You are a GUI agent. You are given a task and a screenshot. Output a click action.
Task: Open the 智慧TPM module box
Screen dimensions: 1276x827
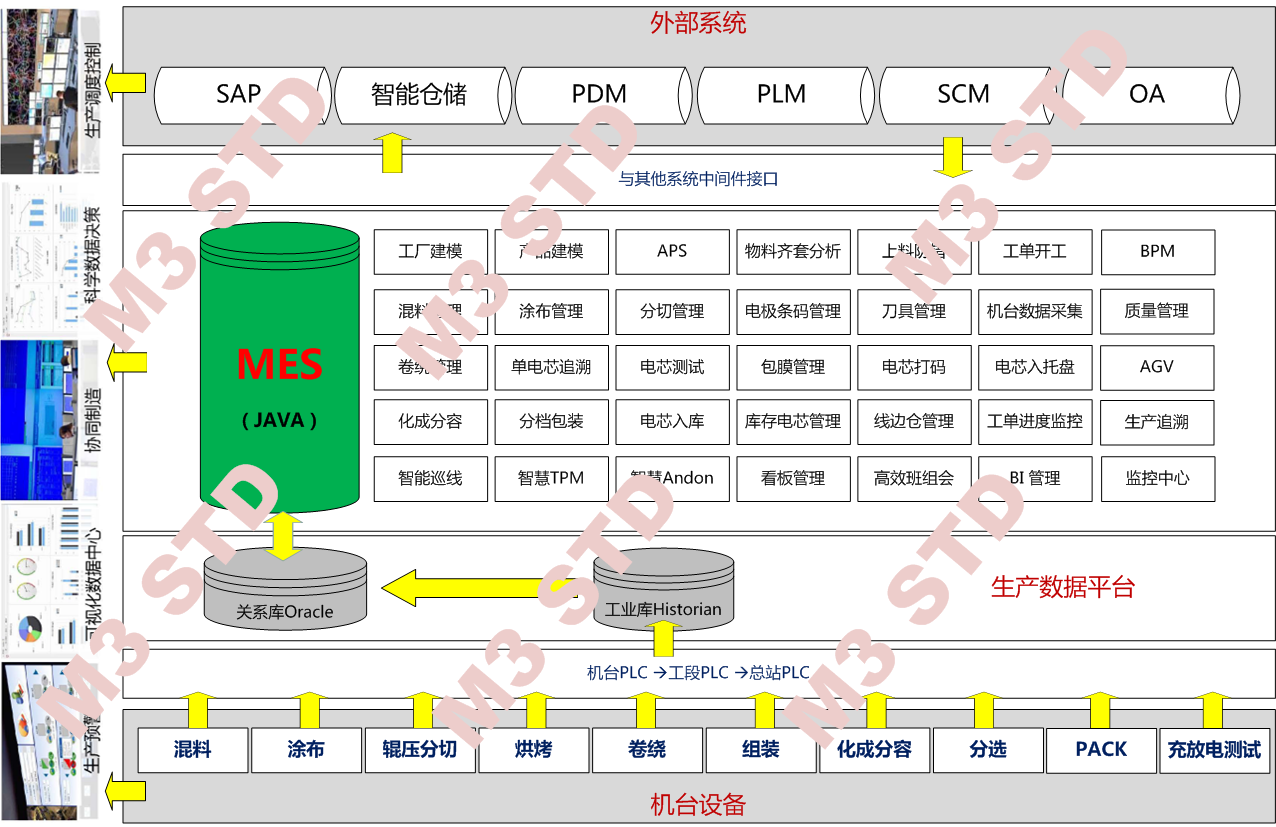pos(551,479)
